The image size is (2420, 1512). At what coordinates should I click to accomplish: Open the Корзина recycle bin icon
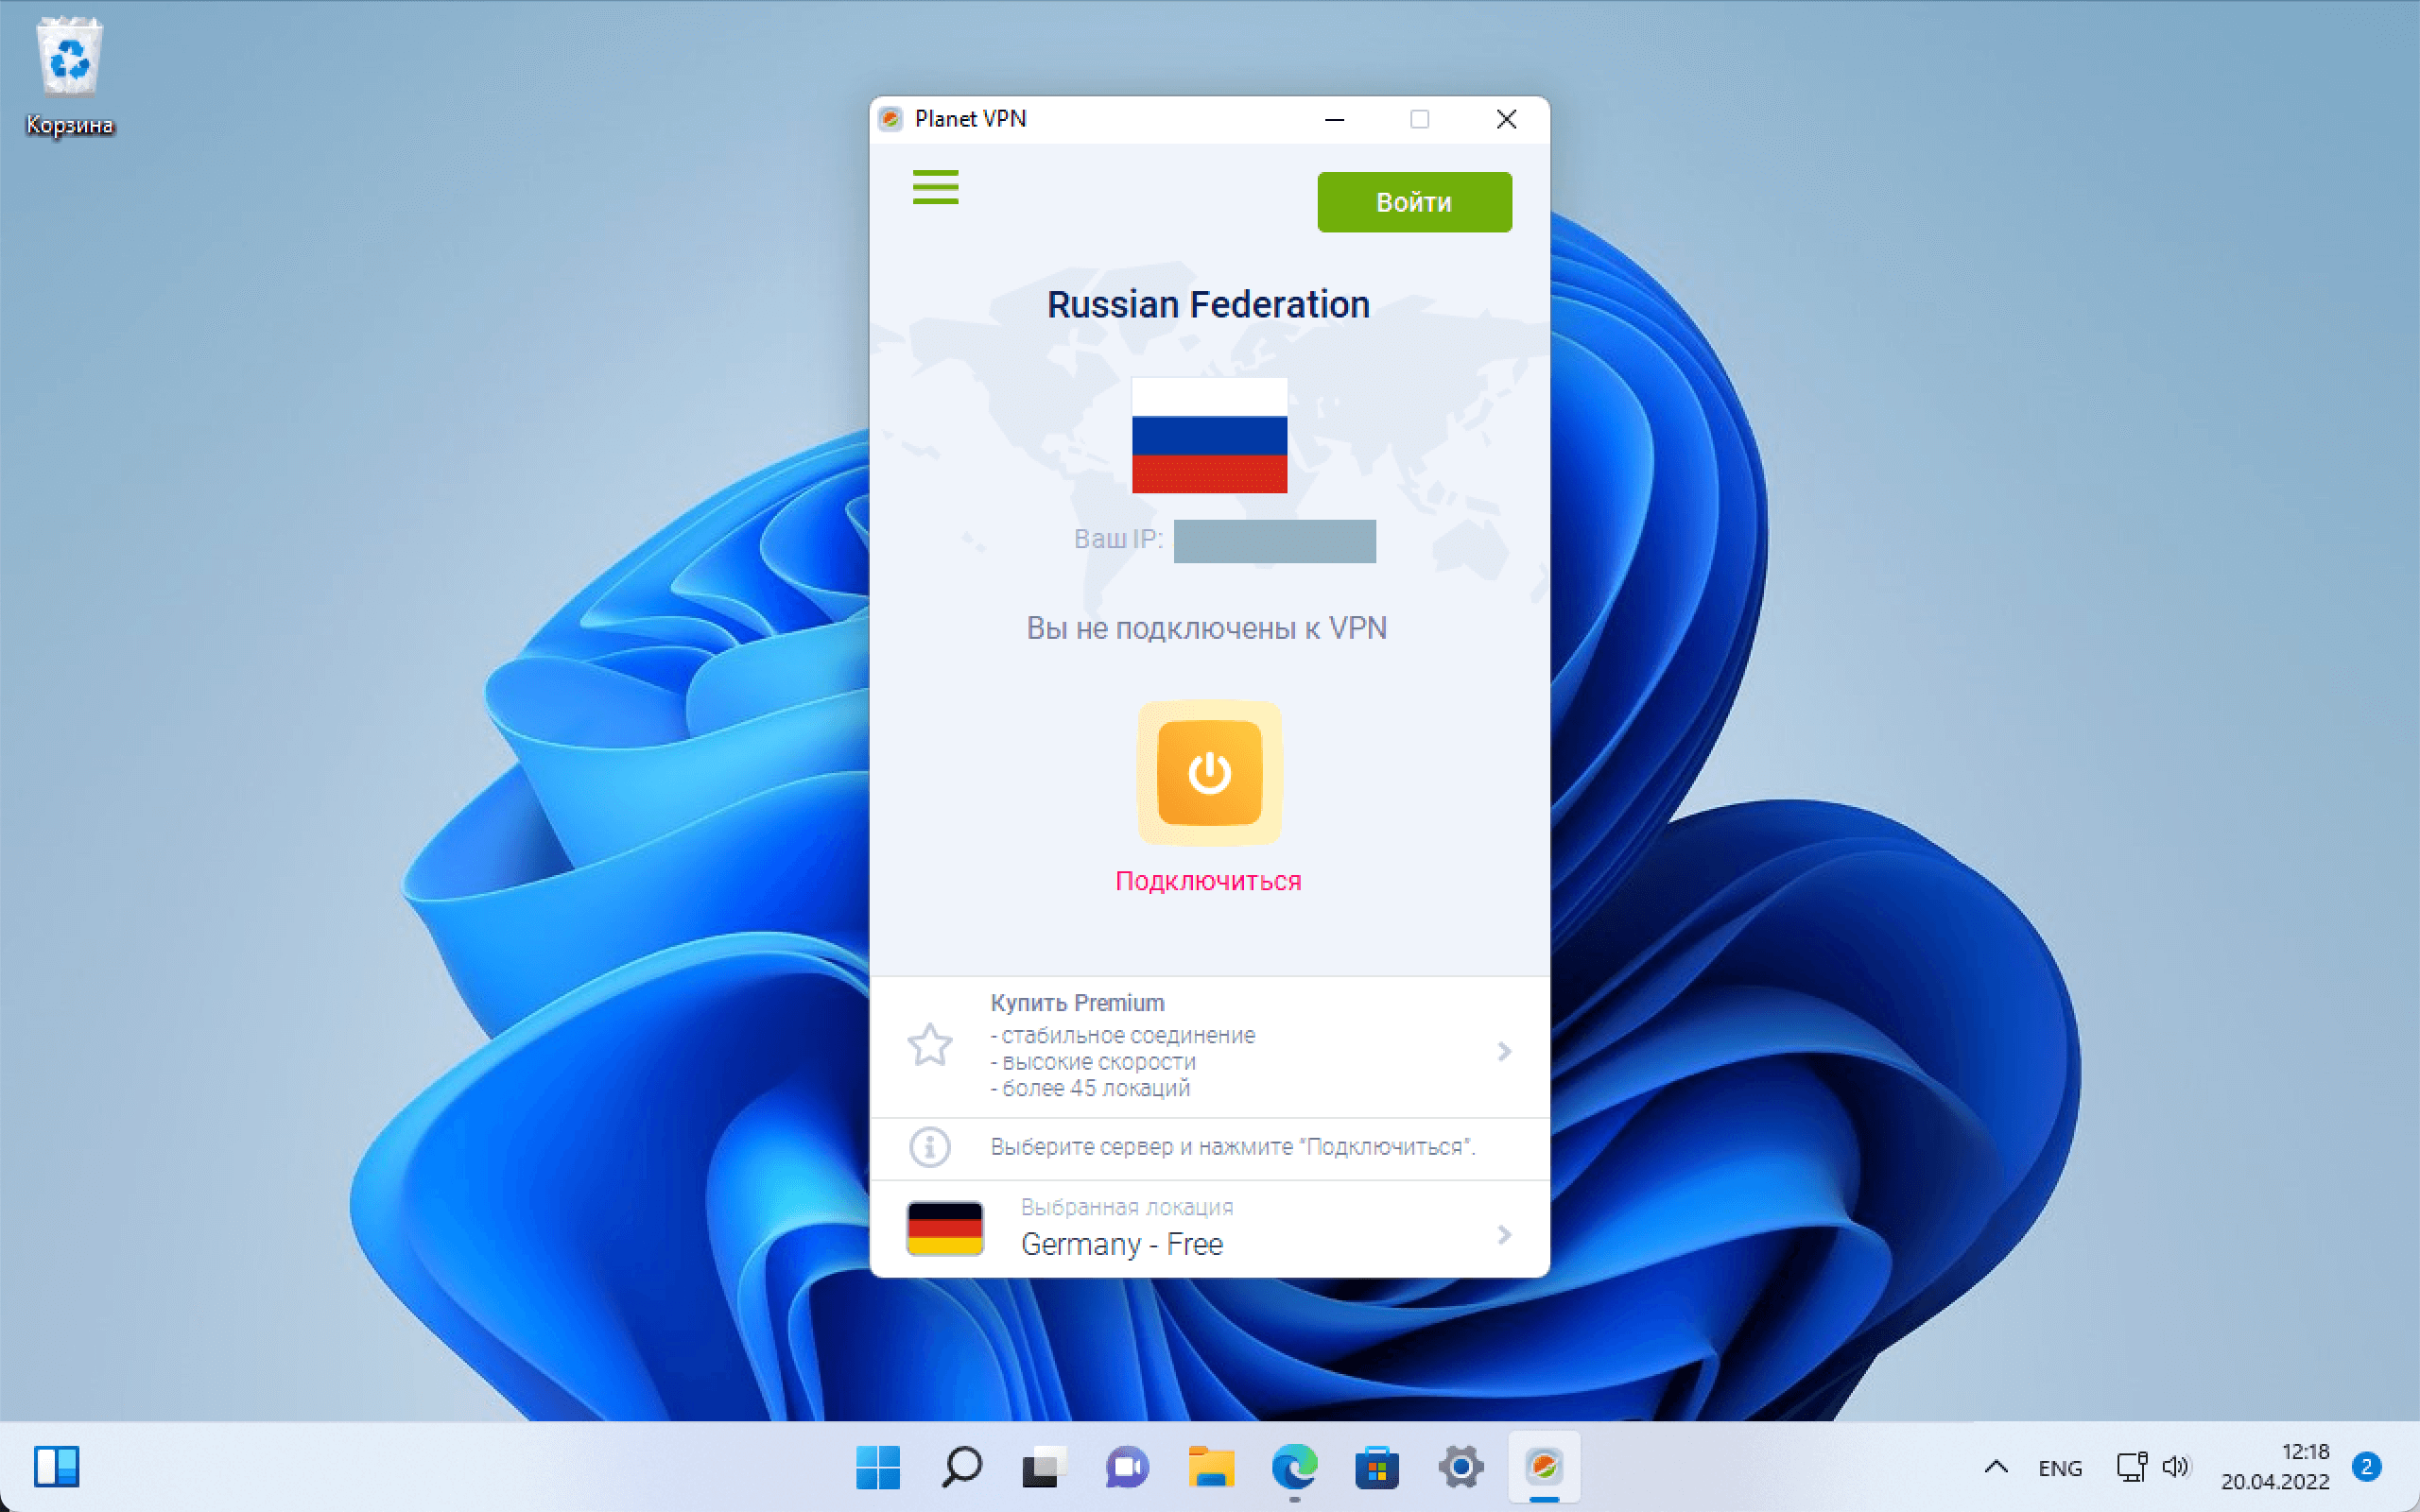click(70, 76)
